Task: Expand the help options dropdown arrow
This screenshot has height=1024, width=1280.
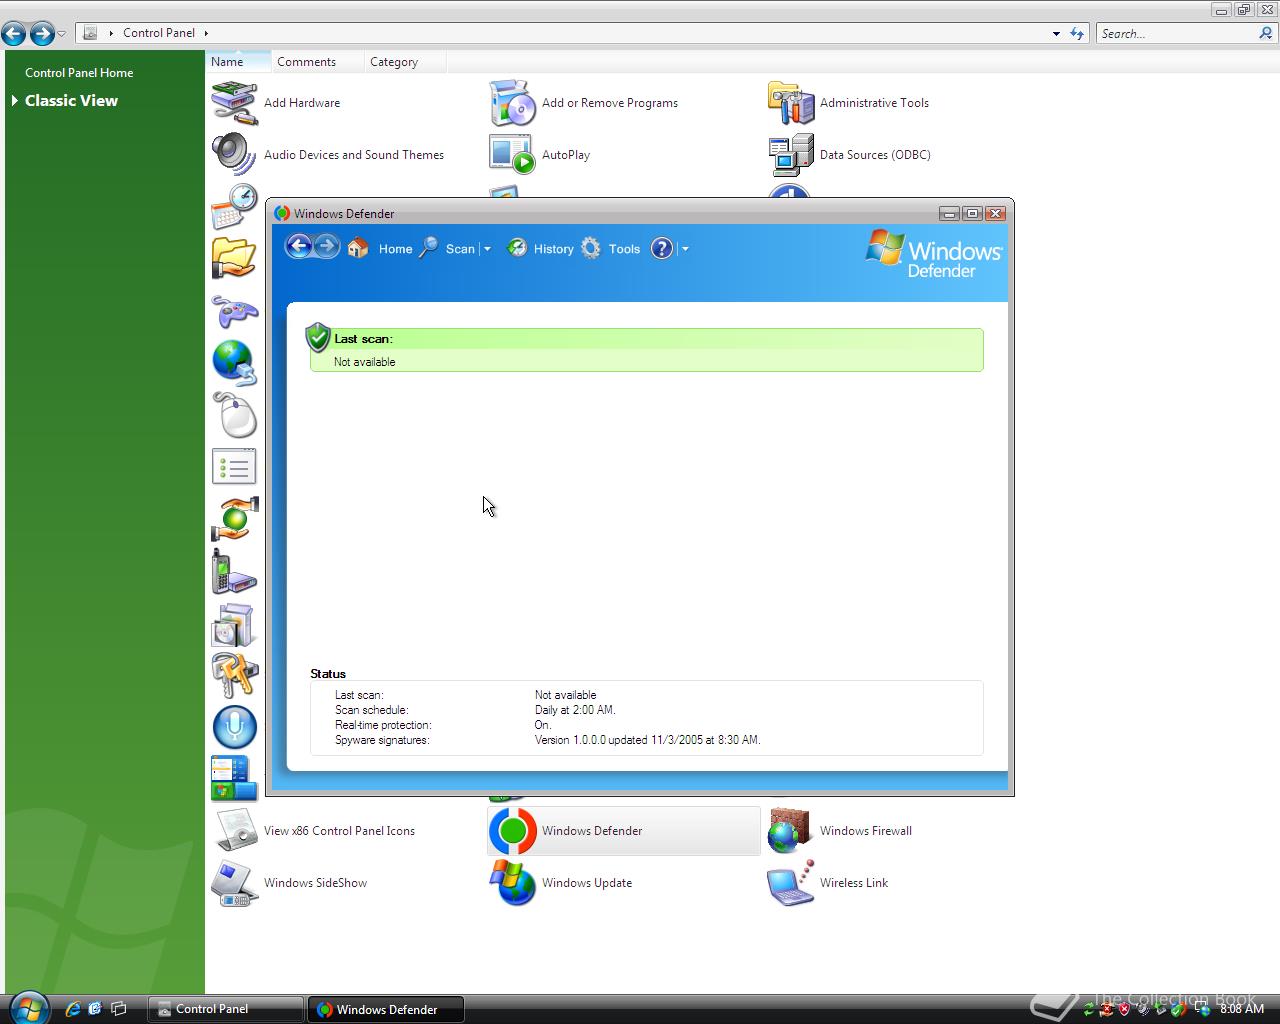Action: (685, 249)
